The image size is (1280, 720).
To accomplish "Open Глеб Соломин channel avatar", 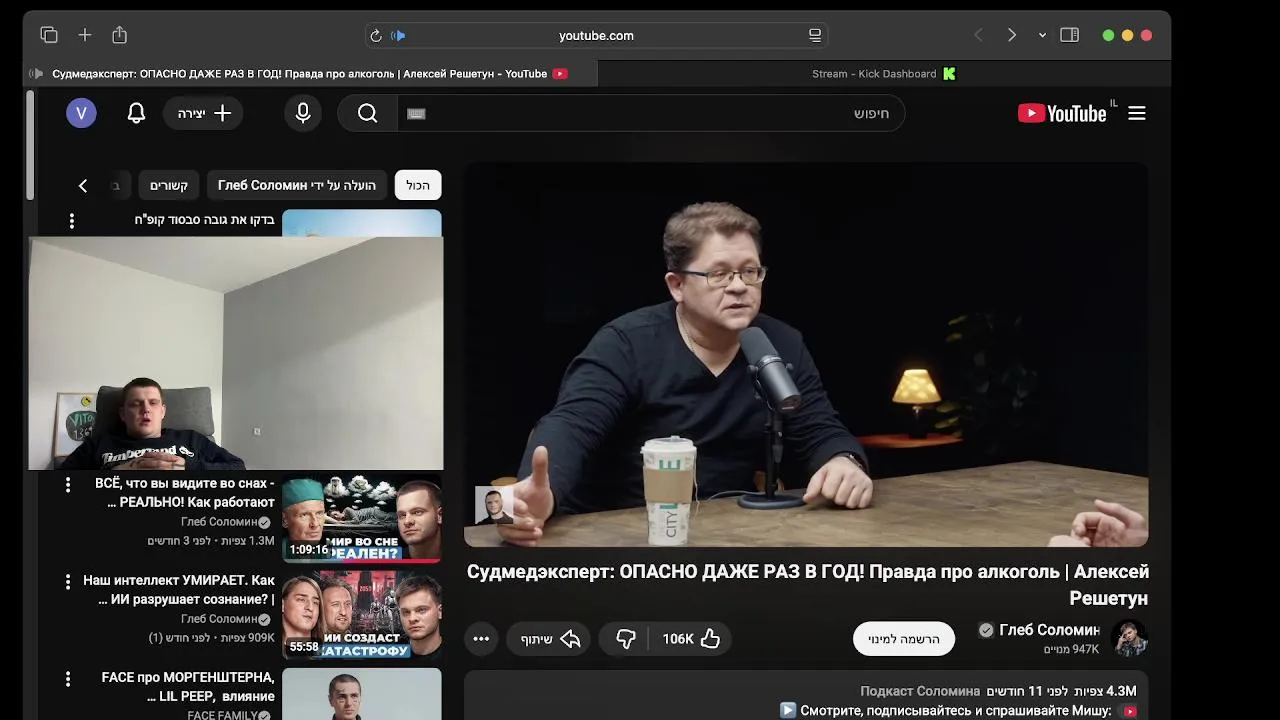I will tap(1130, 638).
